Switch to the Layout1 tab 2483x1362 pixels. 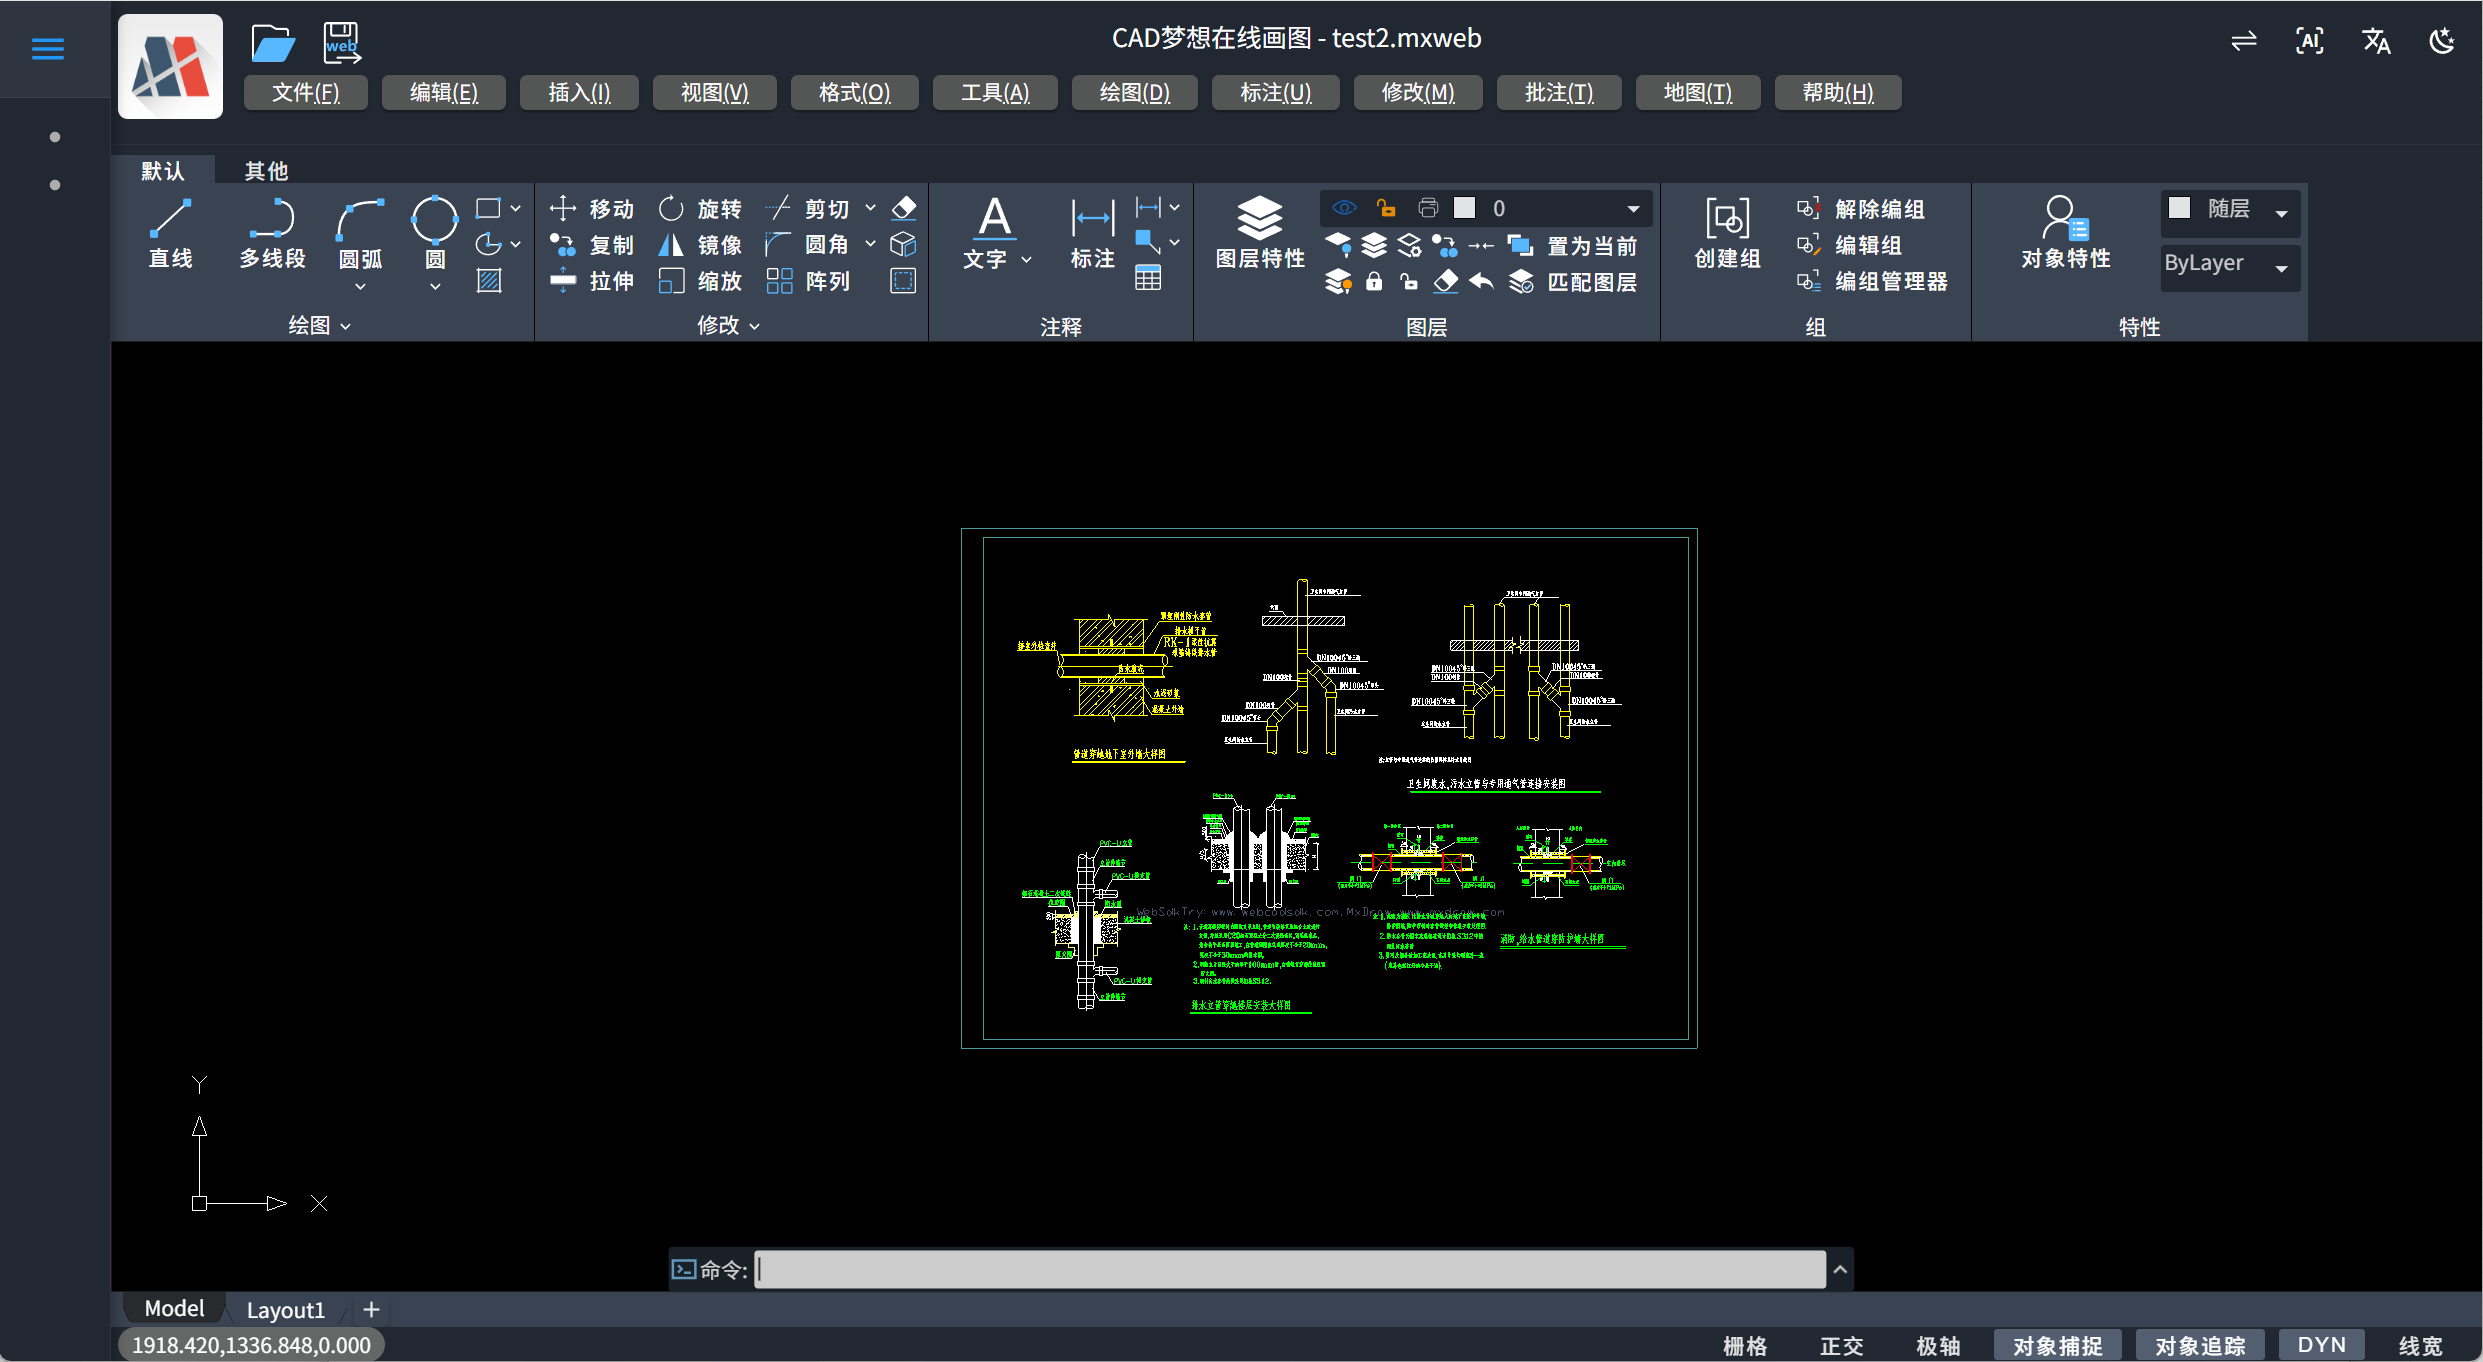(x=285, y=1309)
